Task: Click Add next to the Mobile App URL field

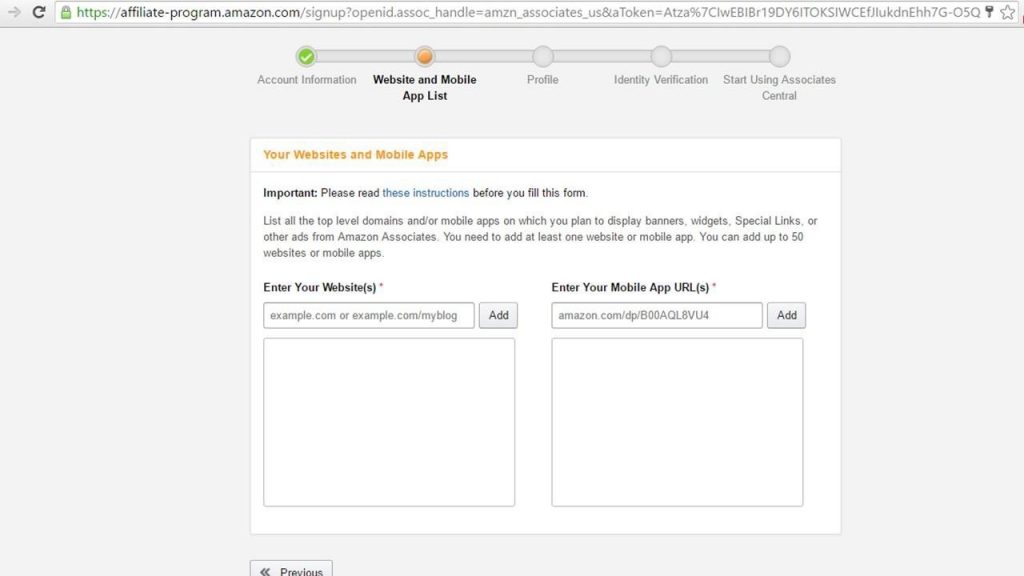Action: click(x=786, y=315)
